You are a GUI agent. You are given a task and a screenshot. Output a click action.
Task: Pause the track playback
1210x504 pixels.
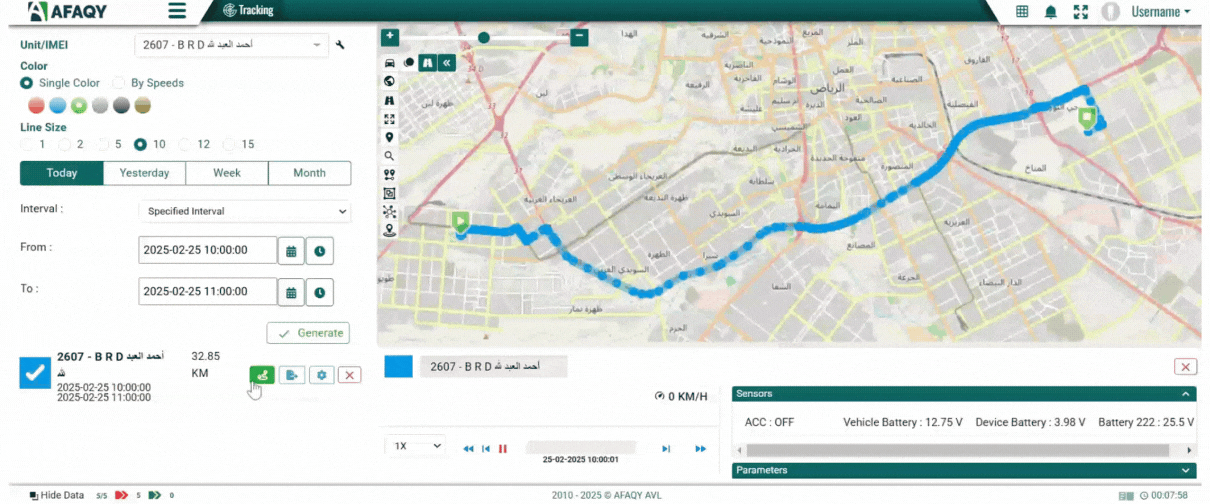[503, 449]
